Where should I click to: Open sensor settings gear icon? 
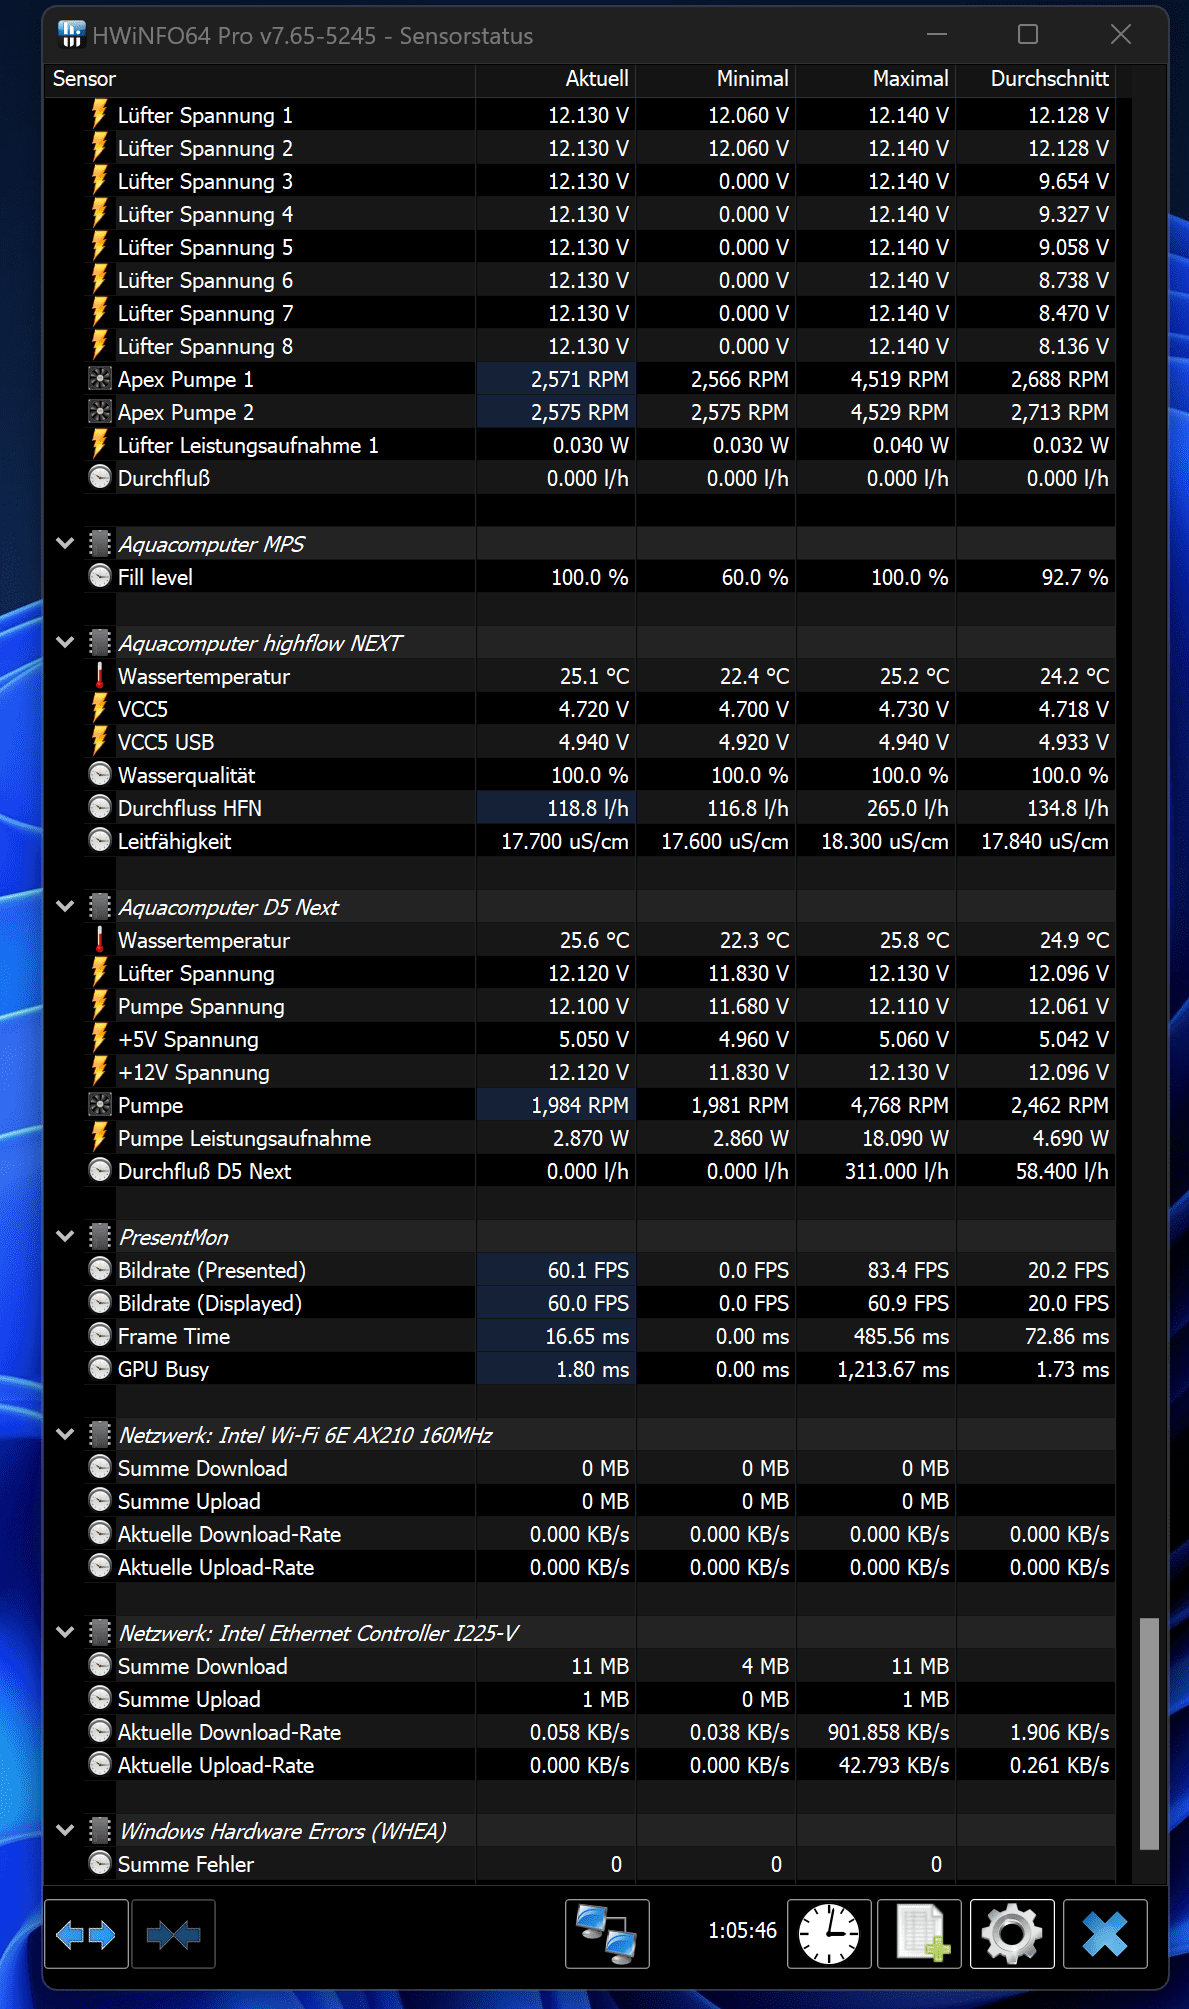tap(1012, 1934)
